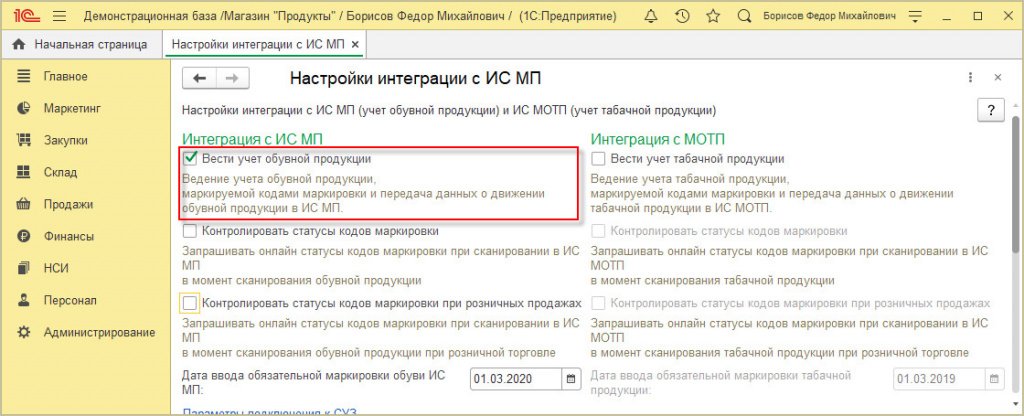The image size is (1024, 416).
Task: Open the history clock icon
Action: coord(682,17)
